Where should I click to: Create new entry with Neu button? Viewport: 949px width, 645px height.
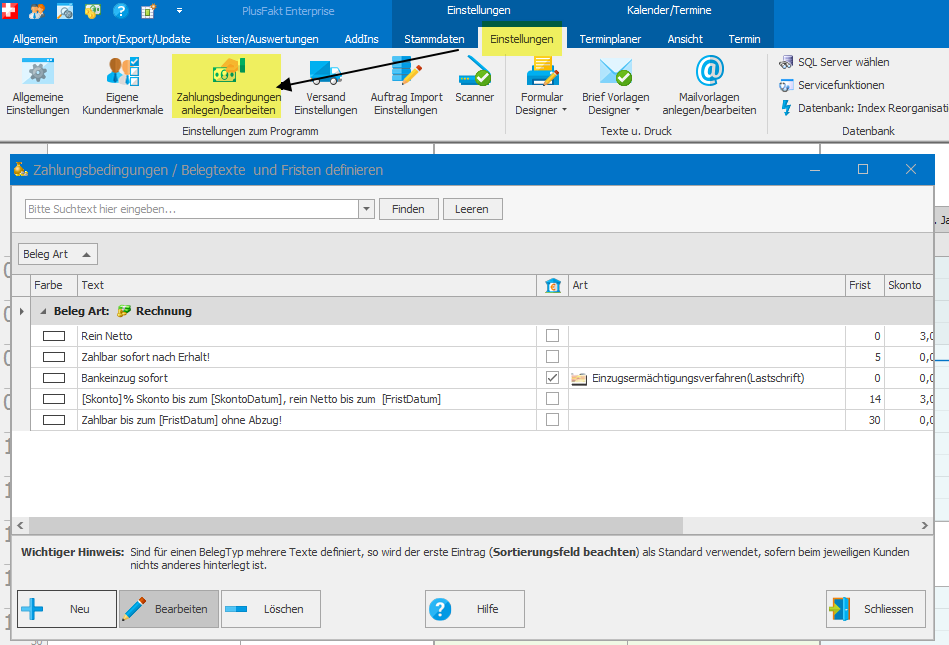click(x=67, y=609)
